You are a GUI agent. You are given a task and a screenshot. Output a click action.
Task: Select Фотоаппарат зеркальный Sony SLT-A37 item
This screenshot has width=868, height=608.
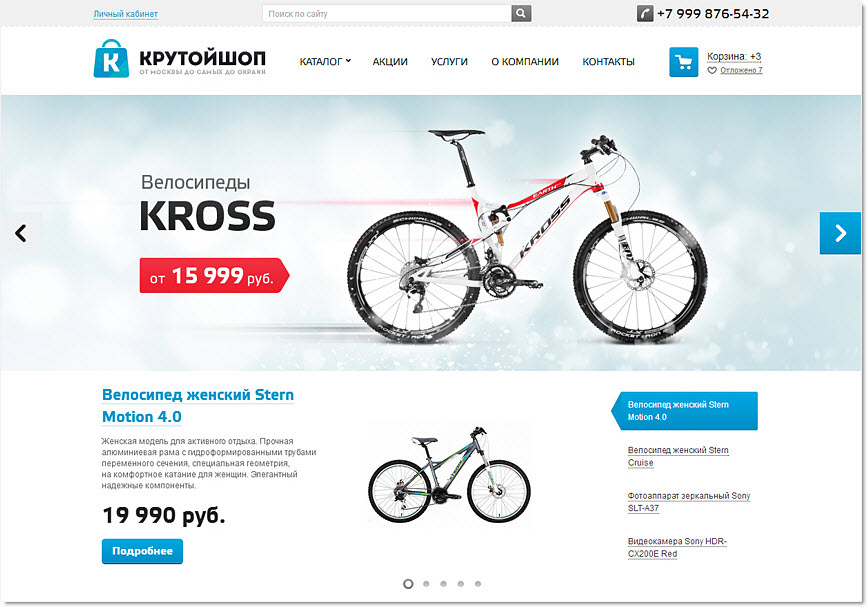(x=689, y=502)
